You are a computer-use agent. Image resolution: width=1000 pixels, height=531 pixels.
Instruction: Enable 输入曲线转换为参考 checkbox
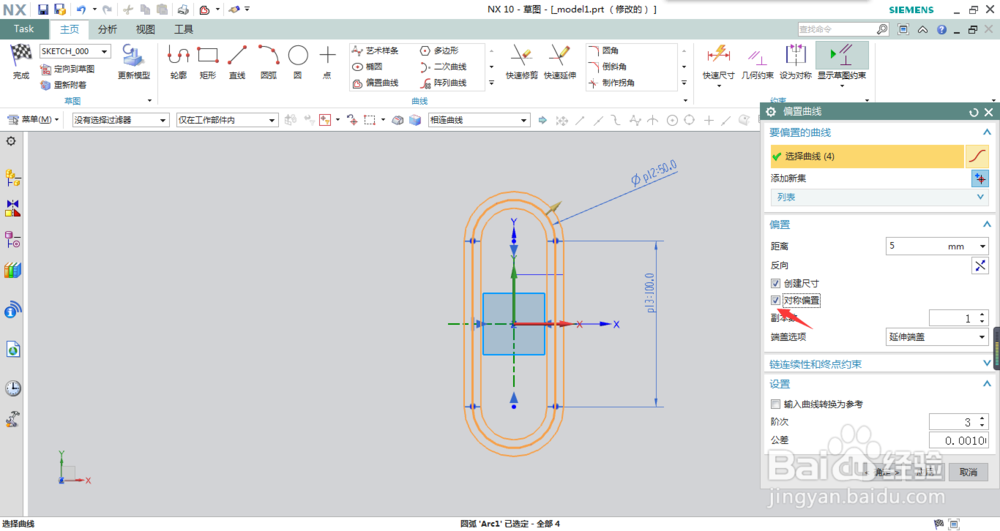776,404
